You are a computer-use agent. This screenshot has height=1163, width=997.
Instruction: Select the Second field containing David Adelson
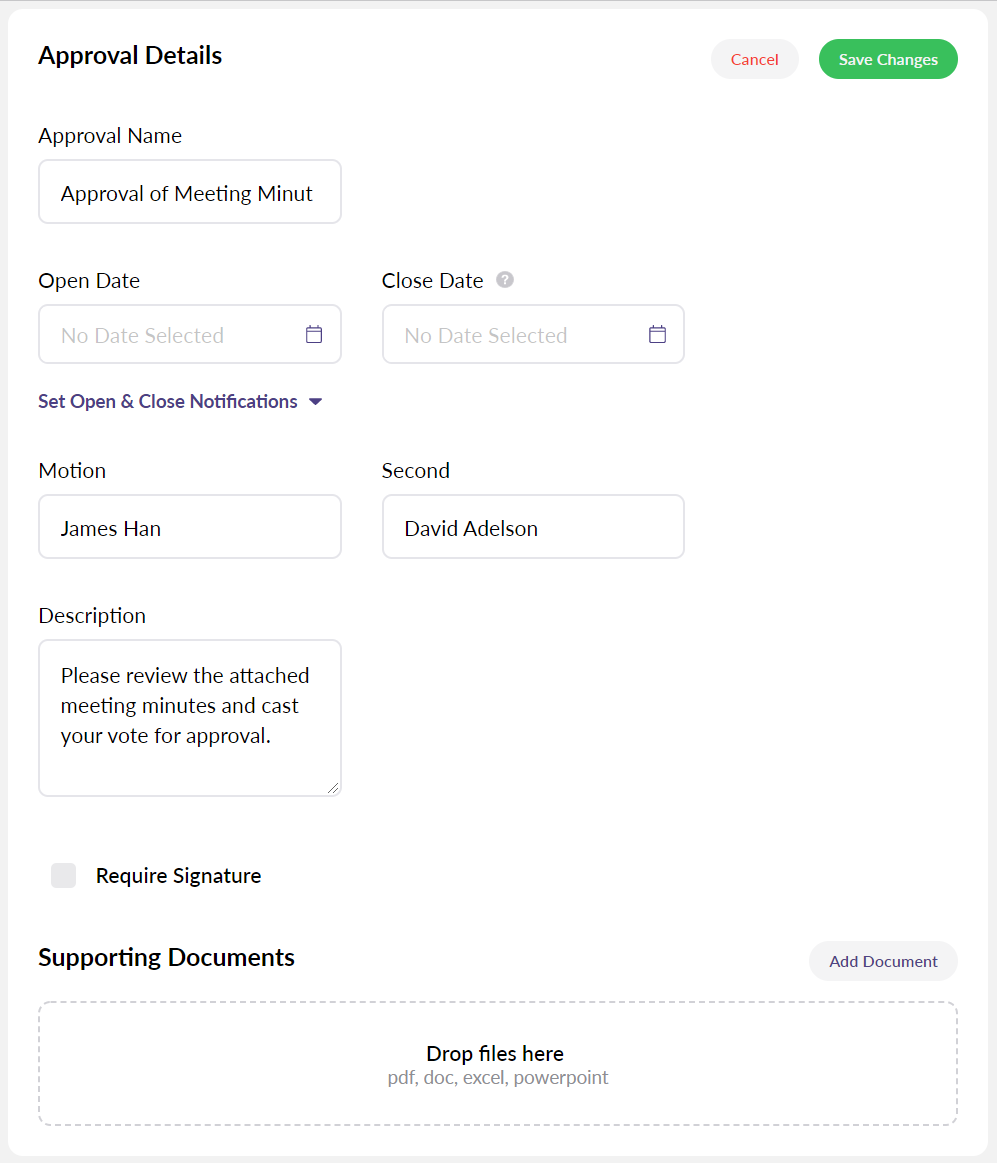point(532,528)
